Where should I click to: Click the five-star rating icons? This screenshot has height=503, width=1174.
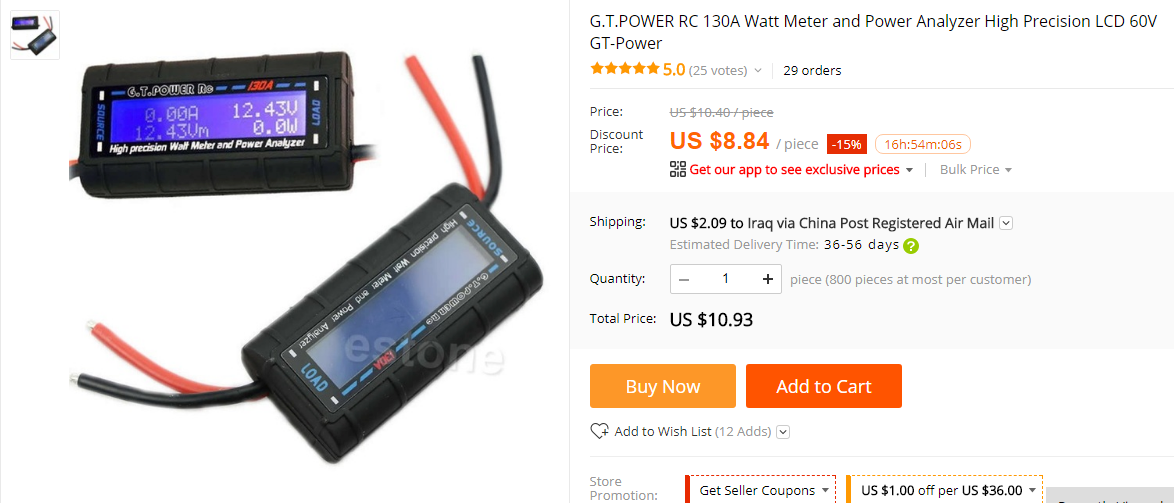[624, 70]
